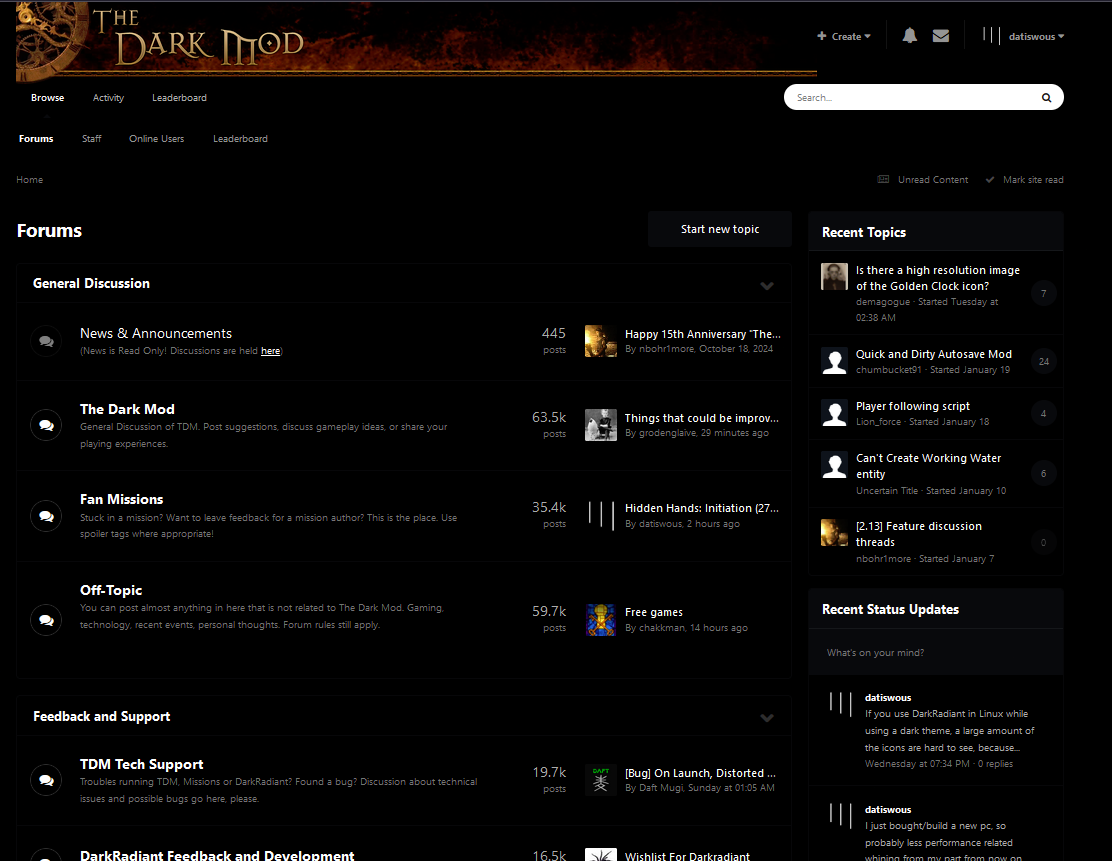
Task: Open the messages envelope icon
Action: point(940,35)
